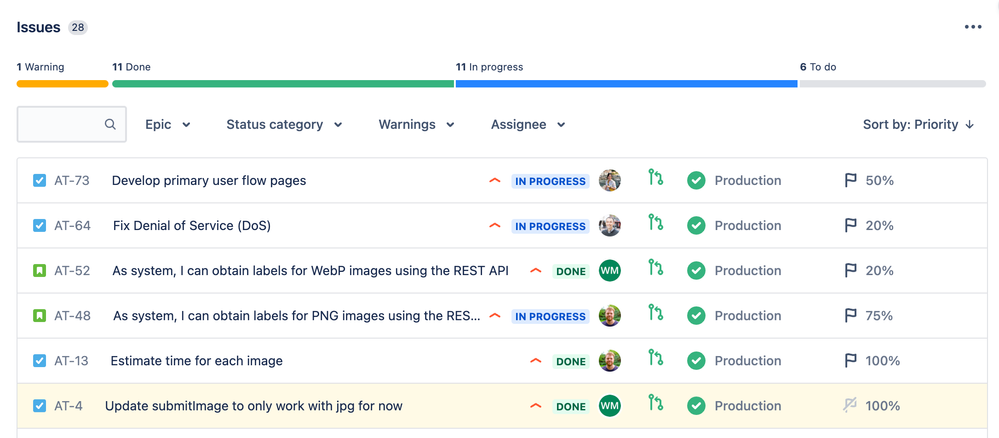
Task: Click the priority arrow icon on AT-73
Action: [495, 180]
